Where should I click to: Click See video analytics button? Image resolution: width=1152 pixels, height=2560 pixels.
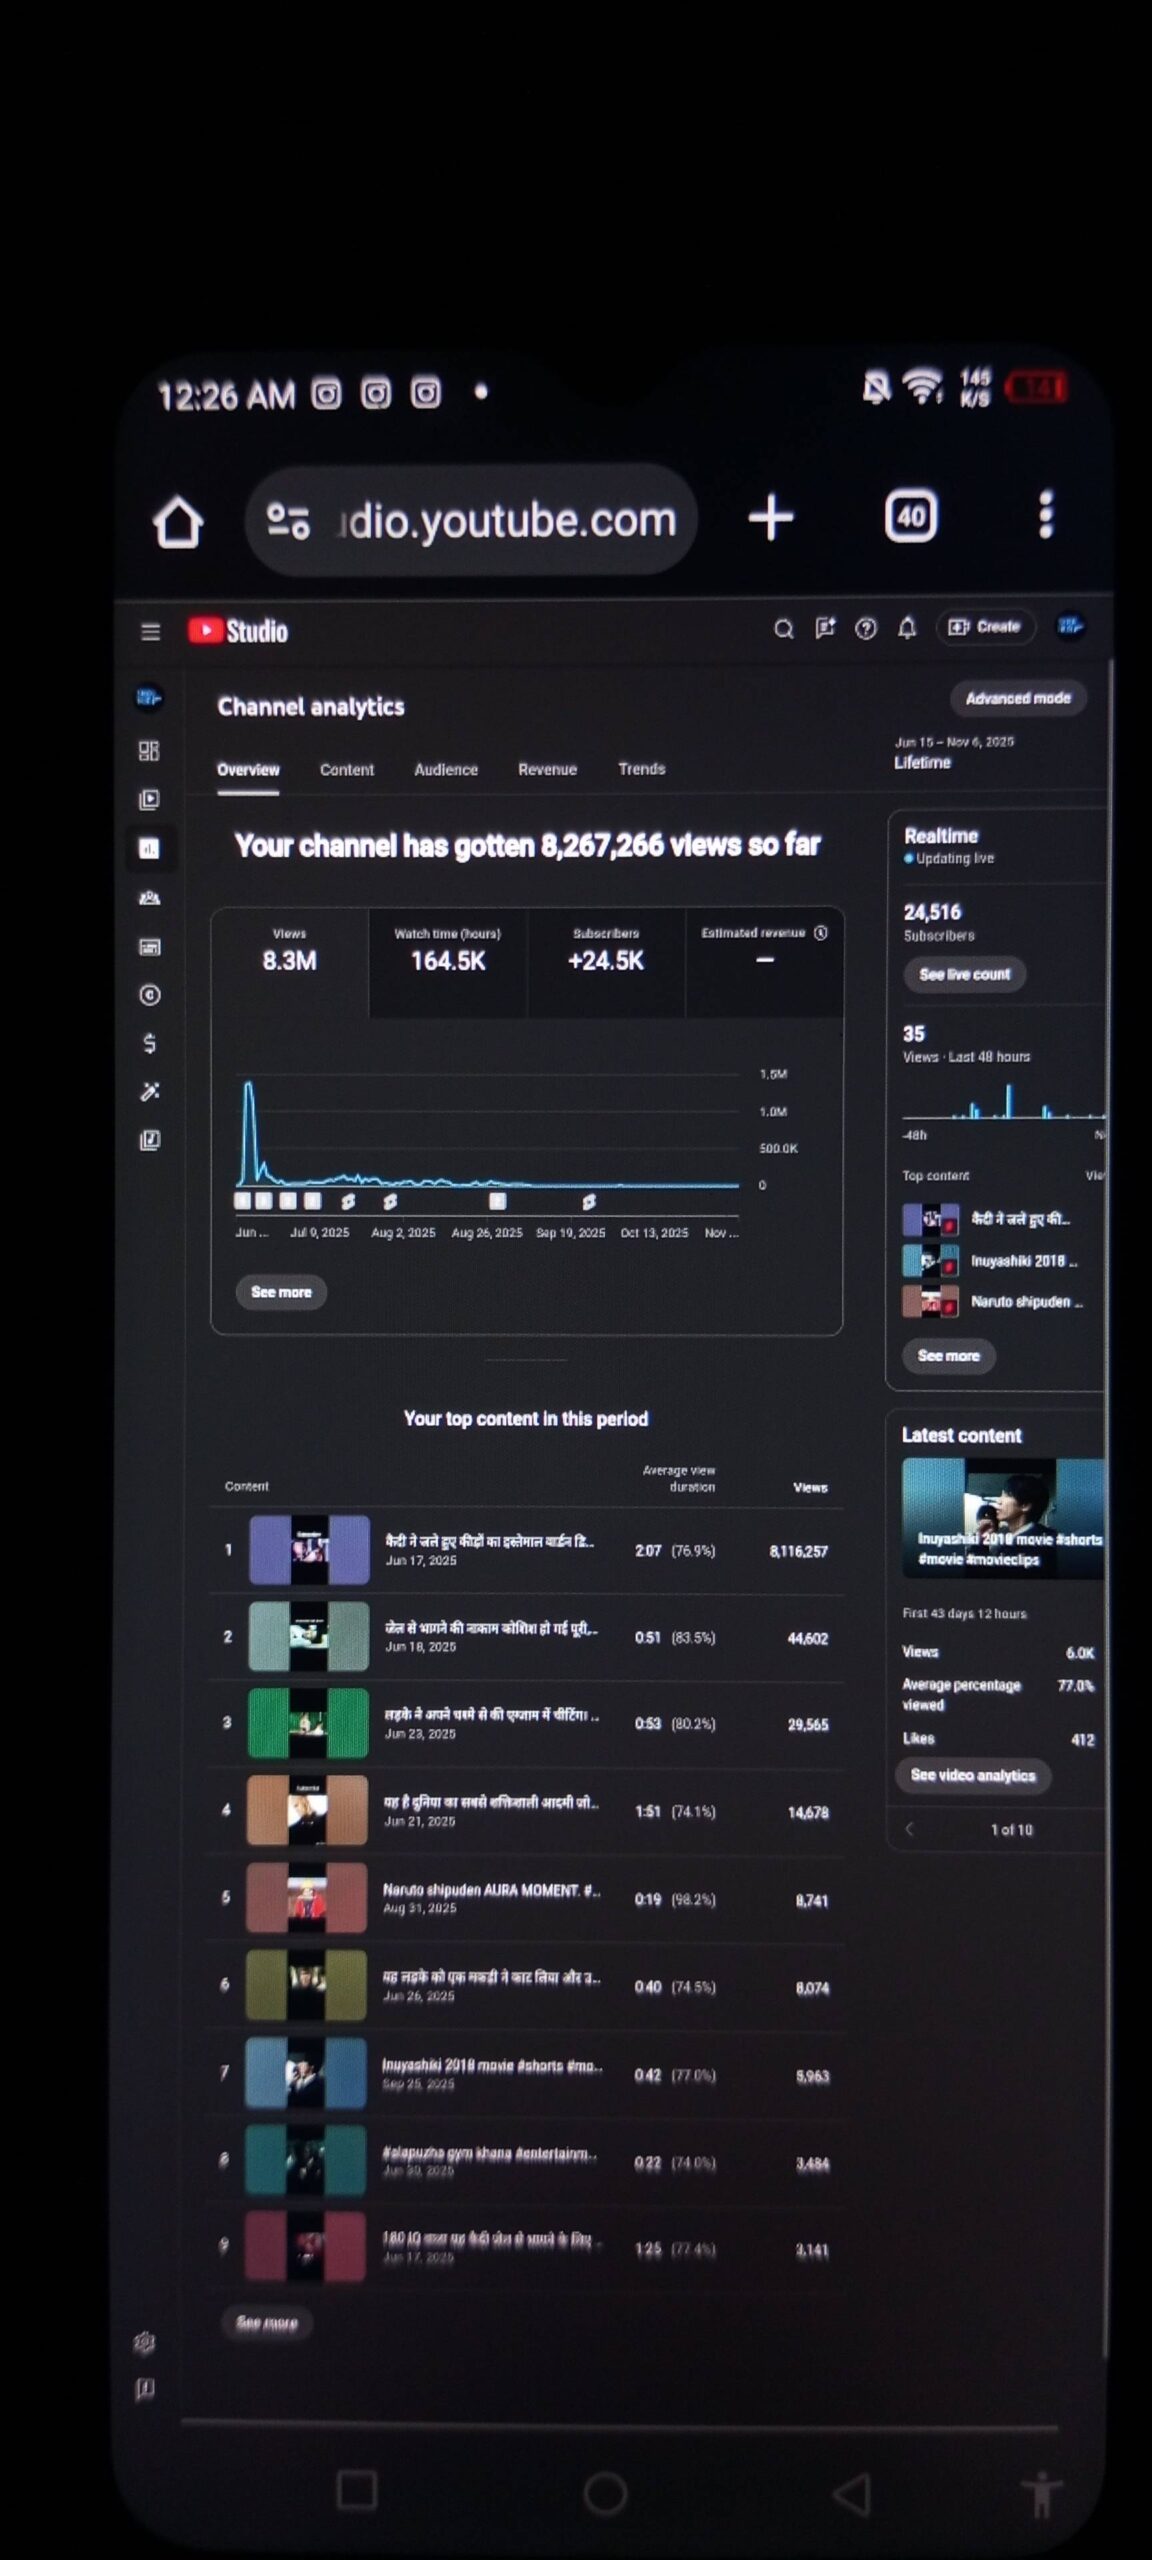[x=972, y=1775]
